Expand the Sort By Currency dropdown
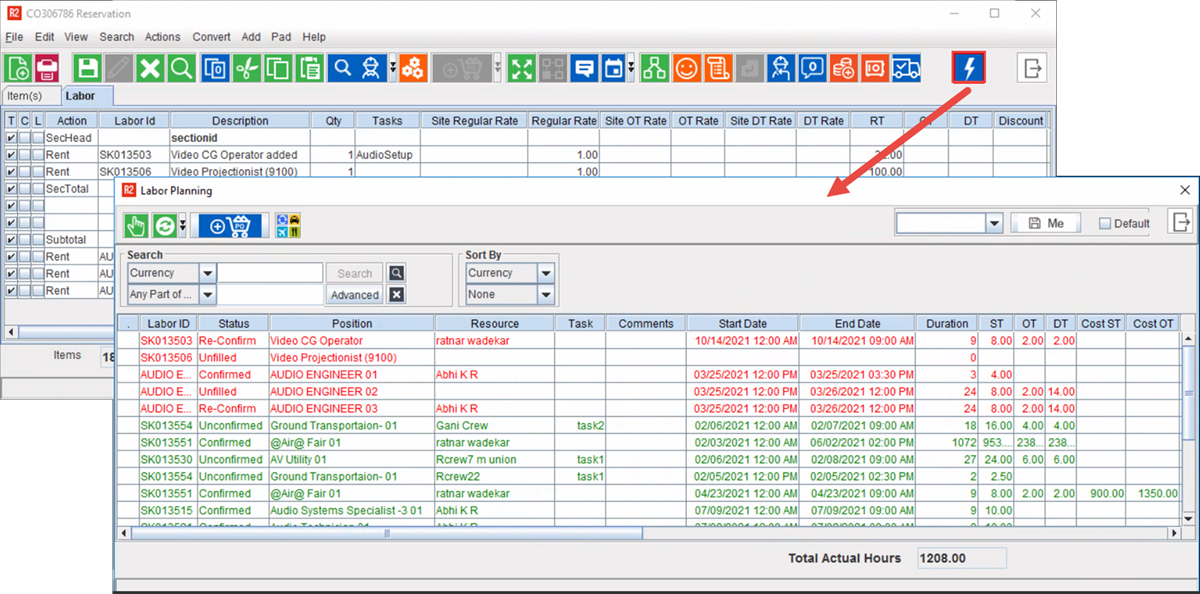Screen dimensions: 1200x594 (x=546, y=273)
